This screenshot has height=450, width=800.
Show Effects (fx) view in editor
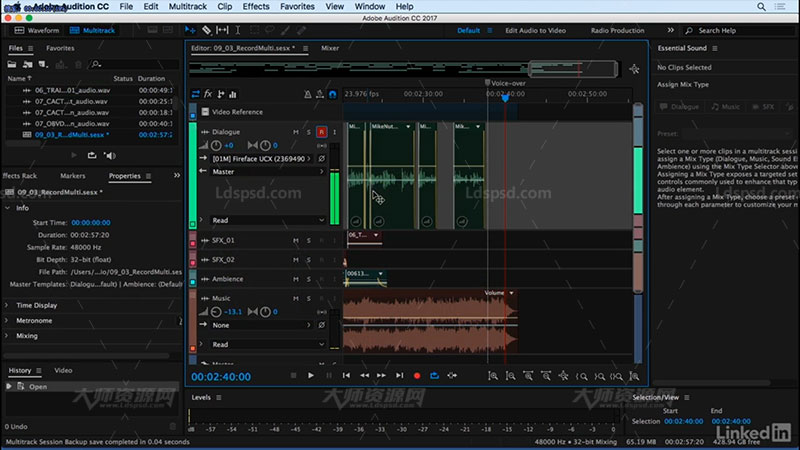208,94
